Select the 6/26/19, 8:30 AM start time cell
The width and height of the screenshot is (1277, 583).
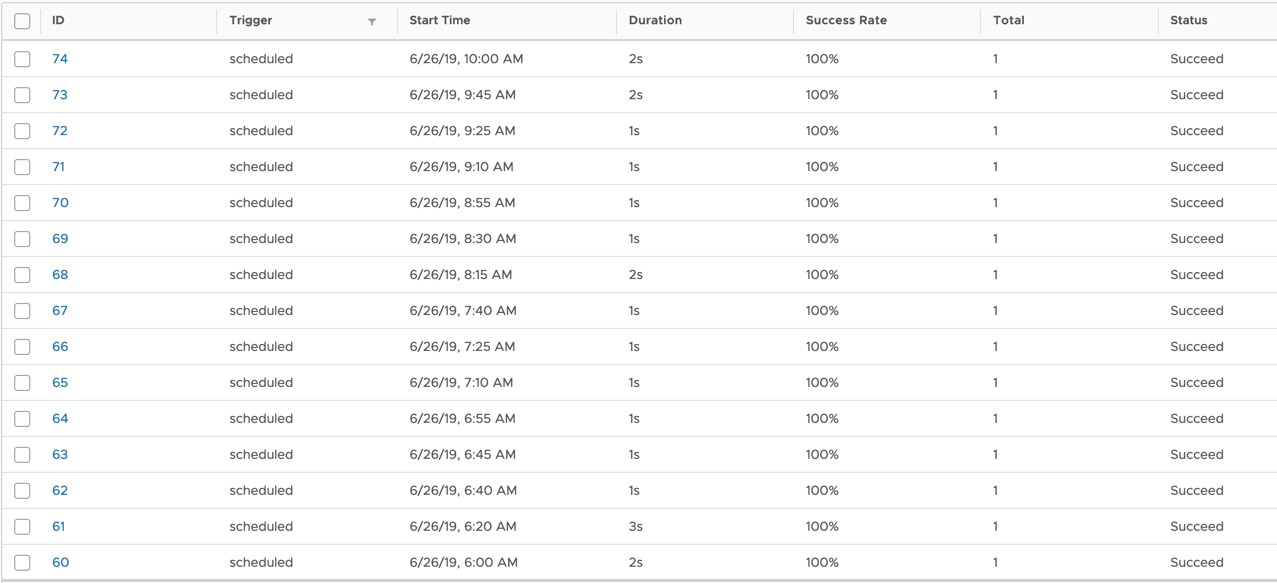pyautogui.click(x=463, y=239)
